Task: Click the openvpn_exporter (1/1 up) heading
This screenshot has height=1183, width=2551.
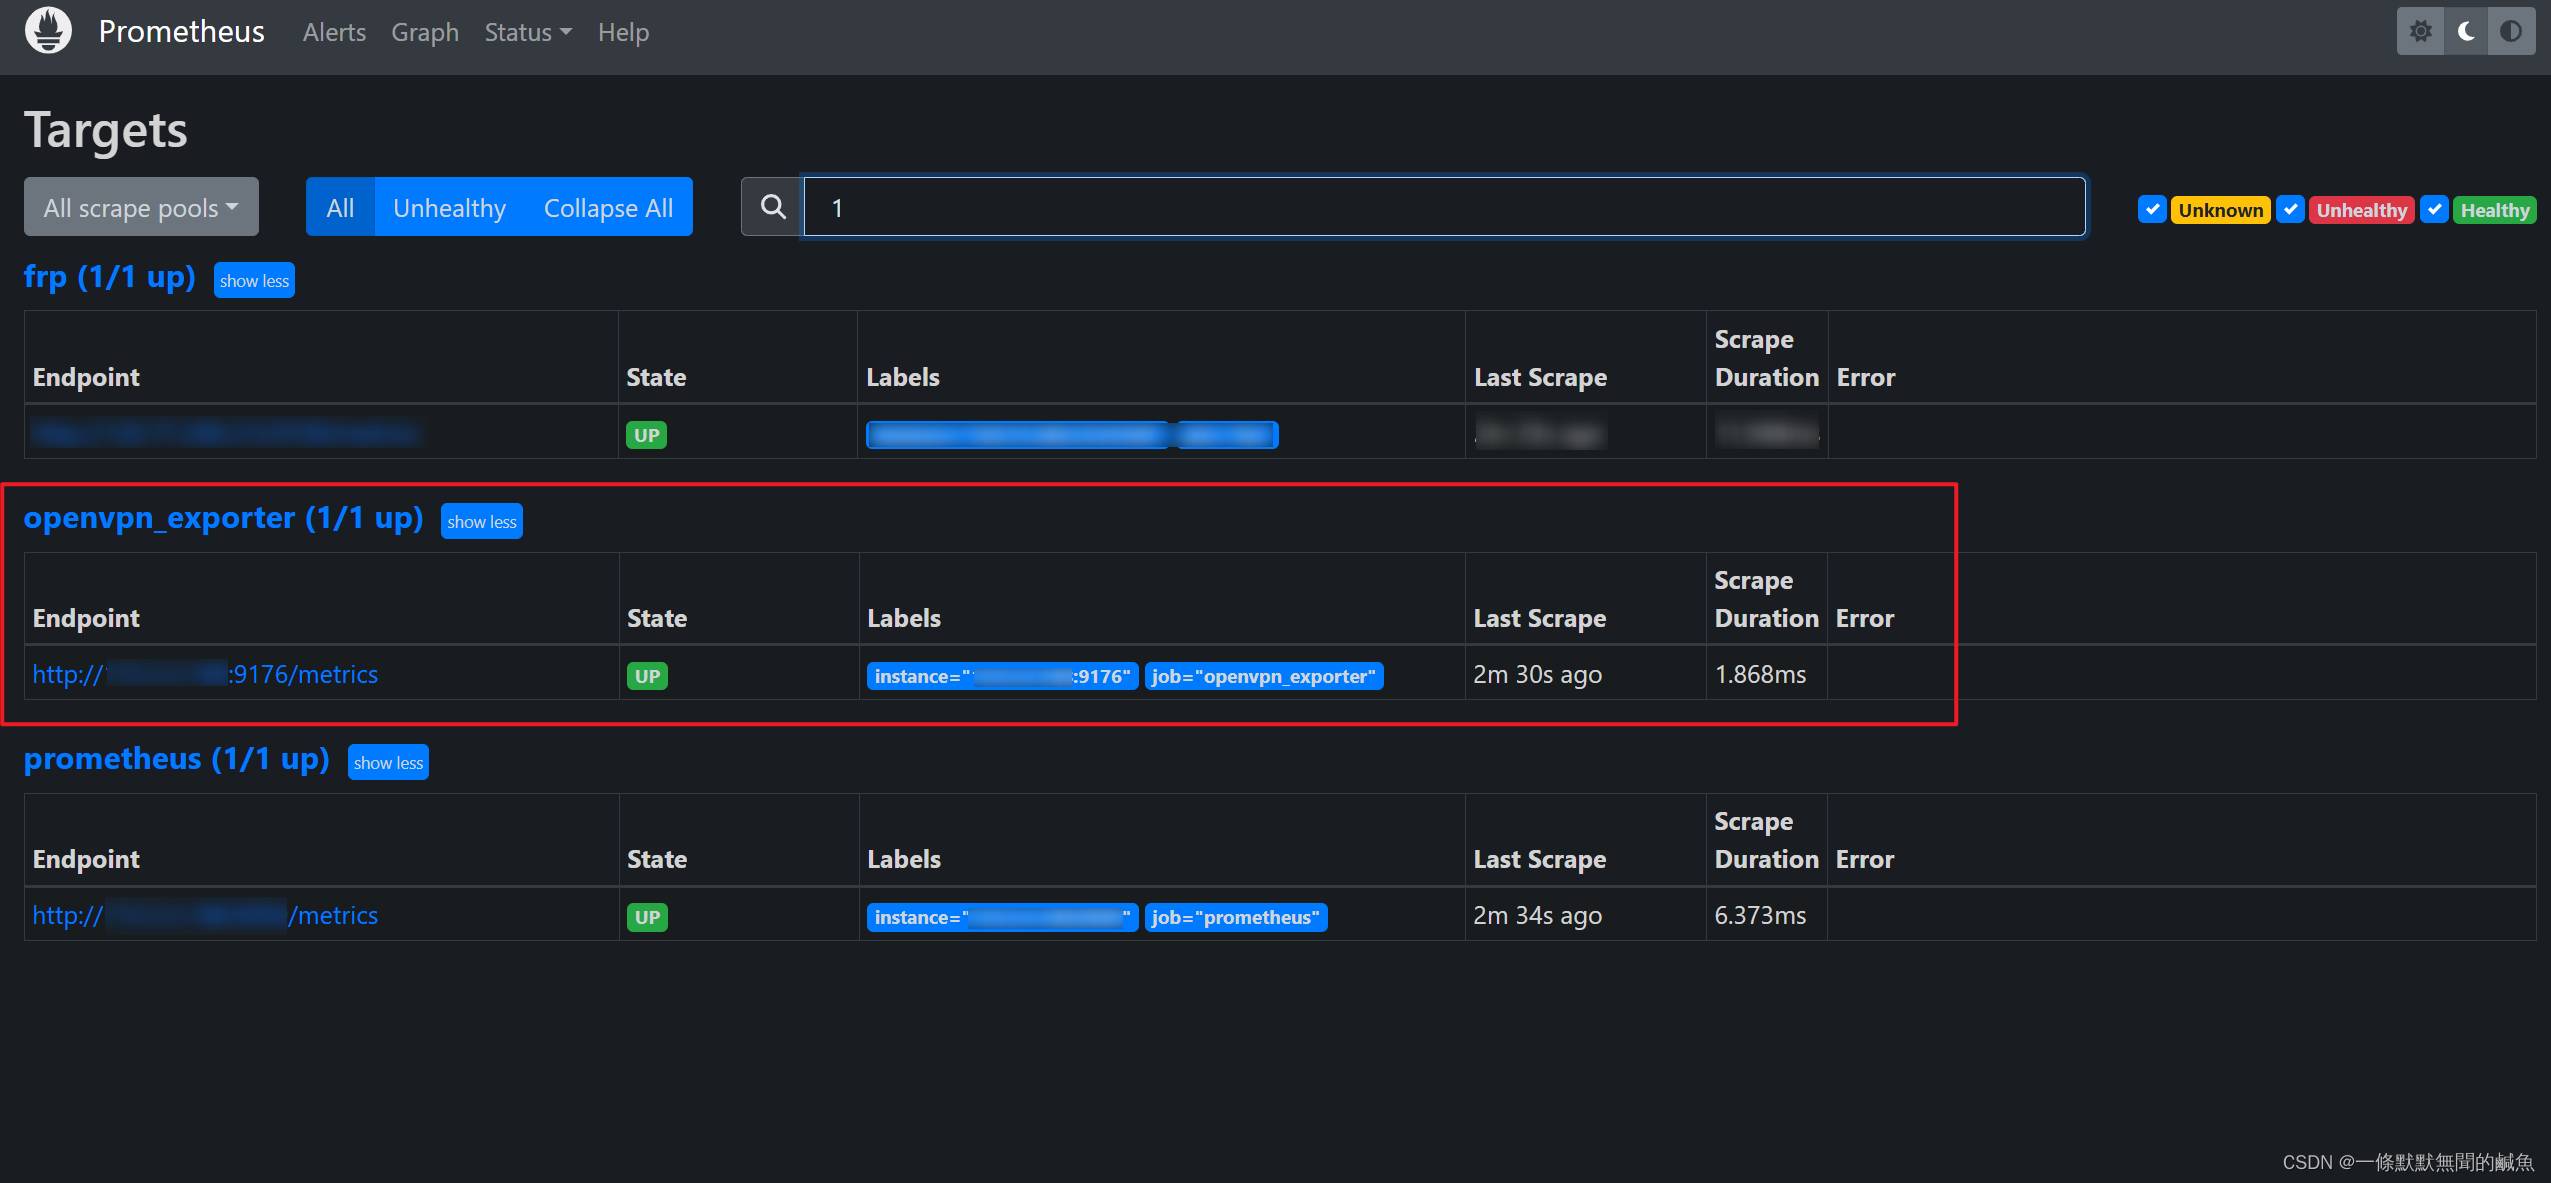Action: [x=224, y=518]
